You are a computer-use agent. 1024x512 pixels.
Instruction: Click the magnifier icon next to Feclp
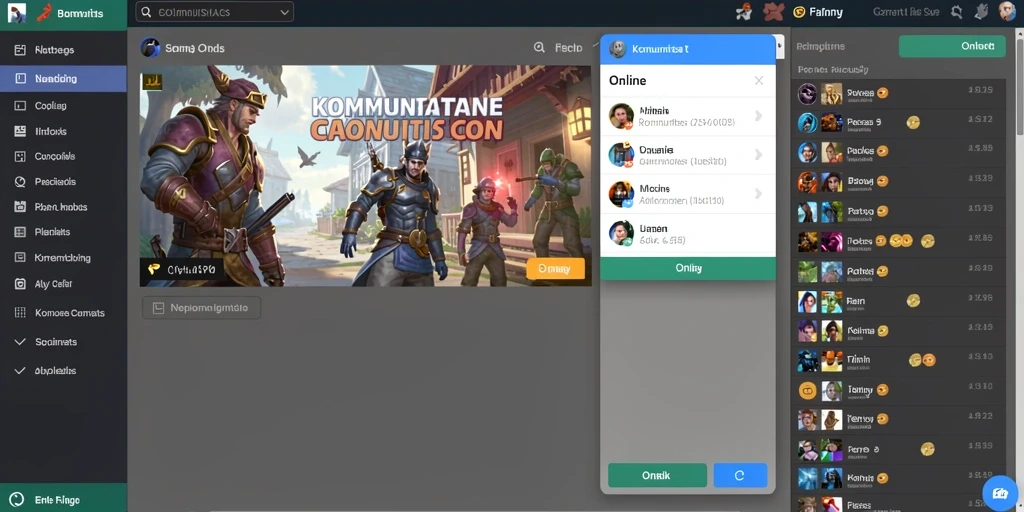(x=539, y=48)
